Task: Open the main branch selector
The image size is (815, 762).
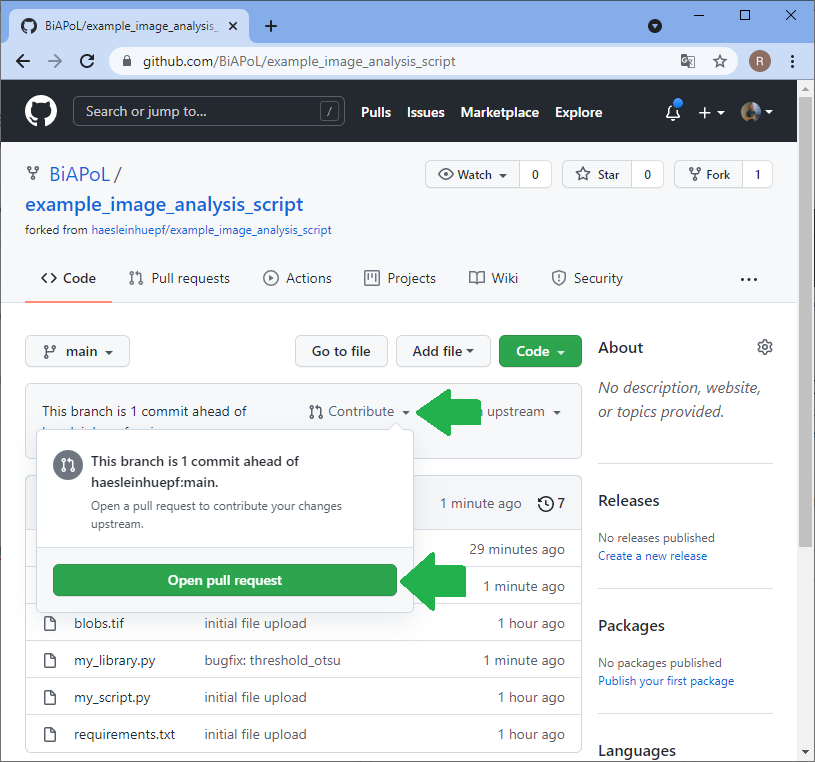Action: point(77,351)
